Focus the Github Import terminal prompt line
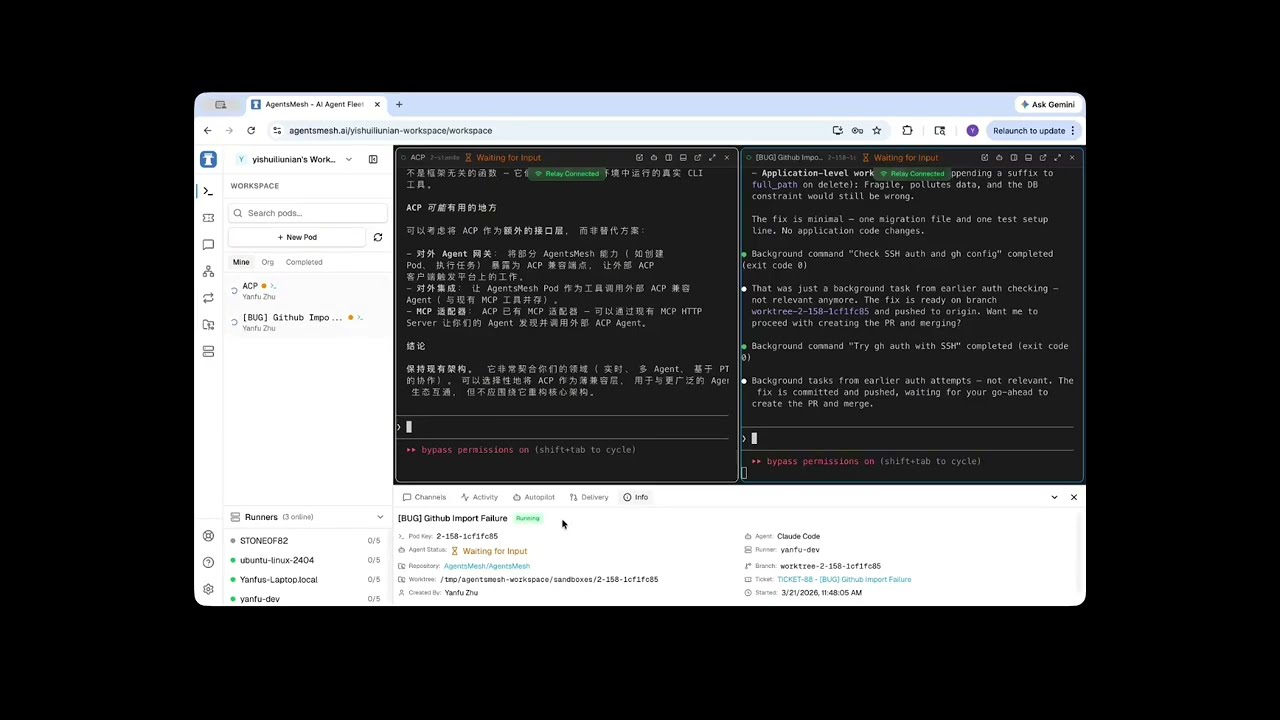Image resolution: width=1280 pixels, height=720 pixels. coord(910,438)
